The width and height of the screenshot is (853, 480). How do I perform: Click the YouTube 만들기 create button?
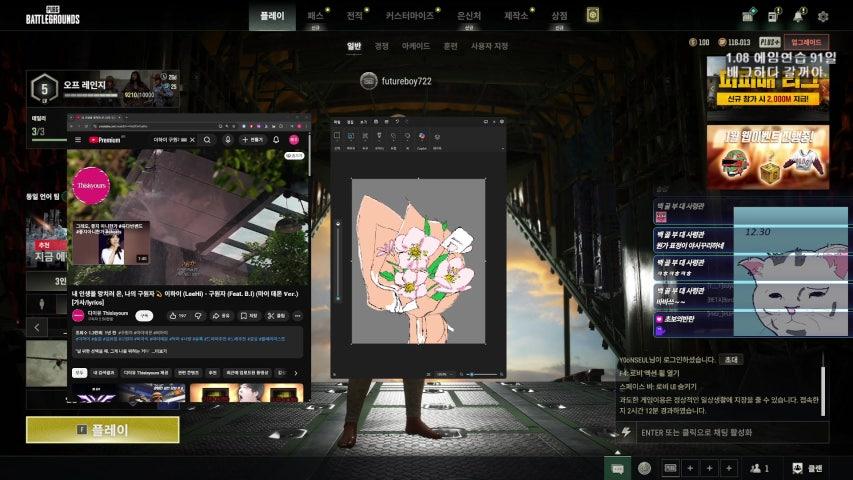click(x=252, y=140)
